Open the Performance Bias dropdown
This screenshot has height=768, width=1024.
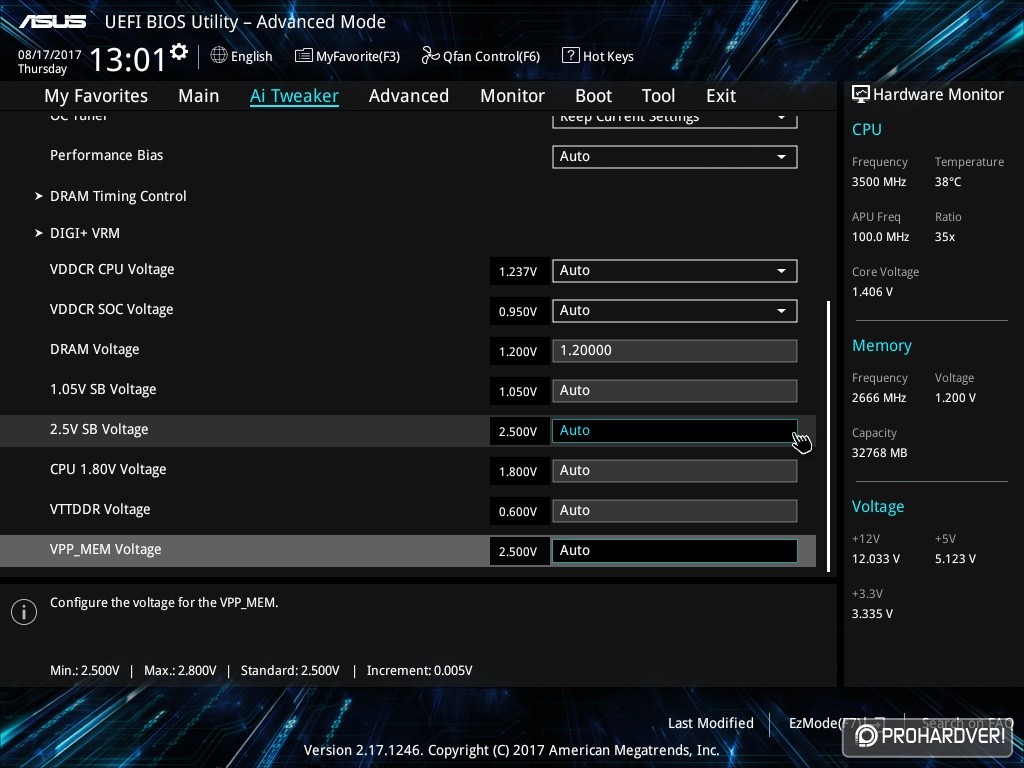point(675,157)
